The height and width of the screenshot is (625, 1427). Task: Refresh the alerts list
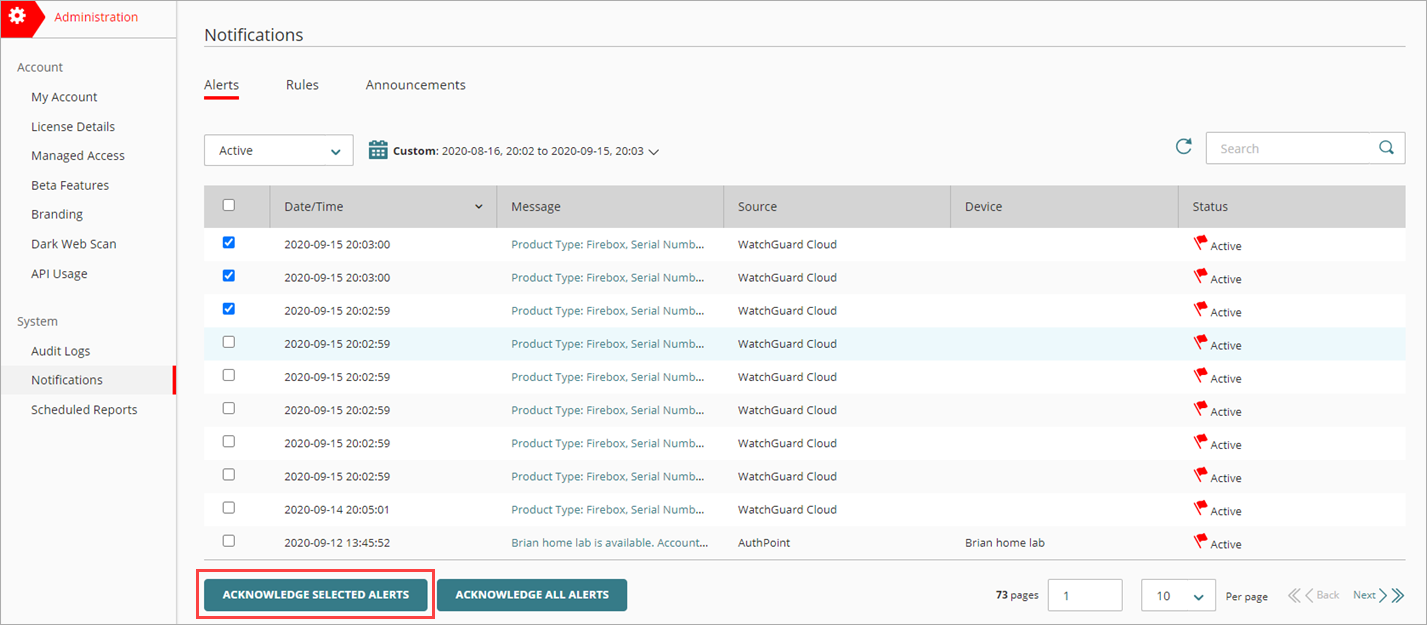pyautogui.click(x=1183, y=147)
